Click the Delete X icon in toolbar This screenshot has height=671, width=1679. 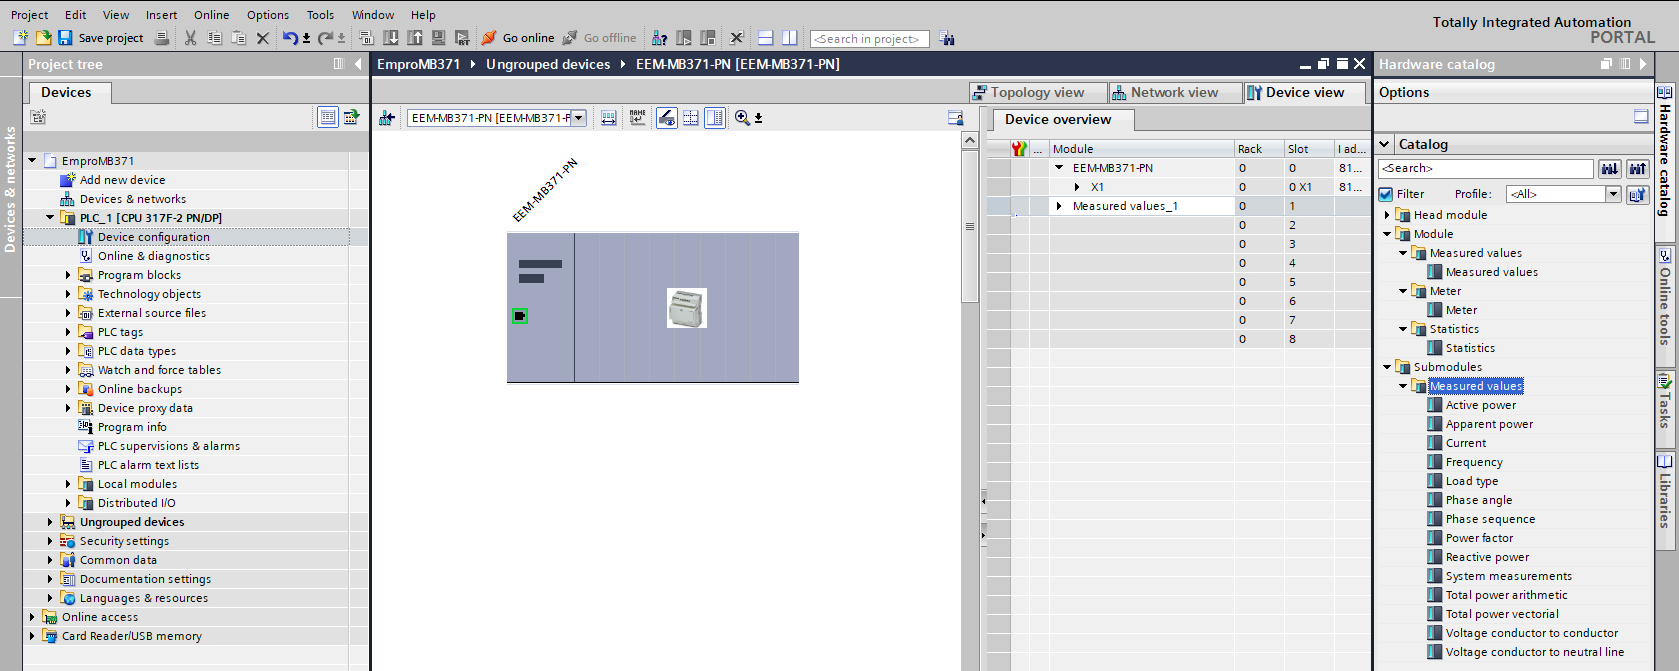(x=262, y=38)
